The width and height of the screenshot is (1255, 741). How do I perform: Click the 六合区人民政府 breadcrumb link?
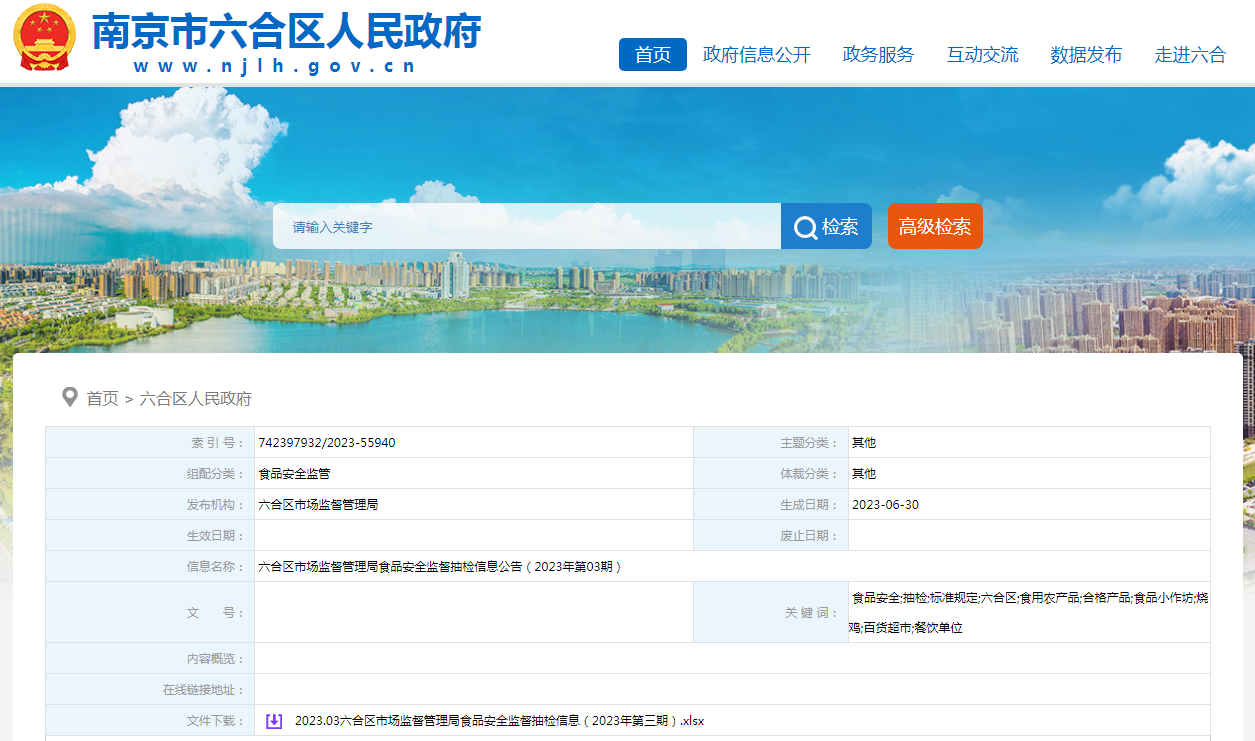coord(196,398)
